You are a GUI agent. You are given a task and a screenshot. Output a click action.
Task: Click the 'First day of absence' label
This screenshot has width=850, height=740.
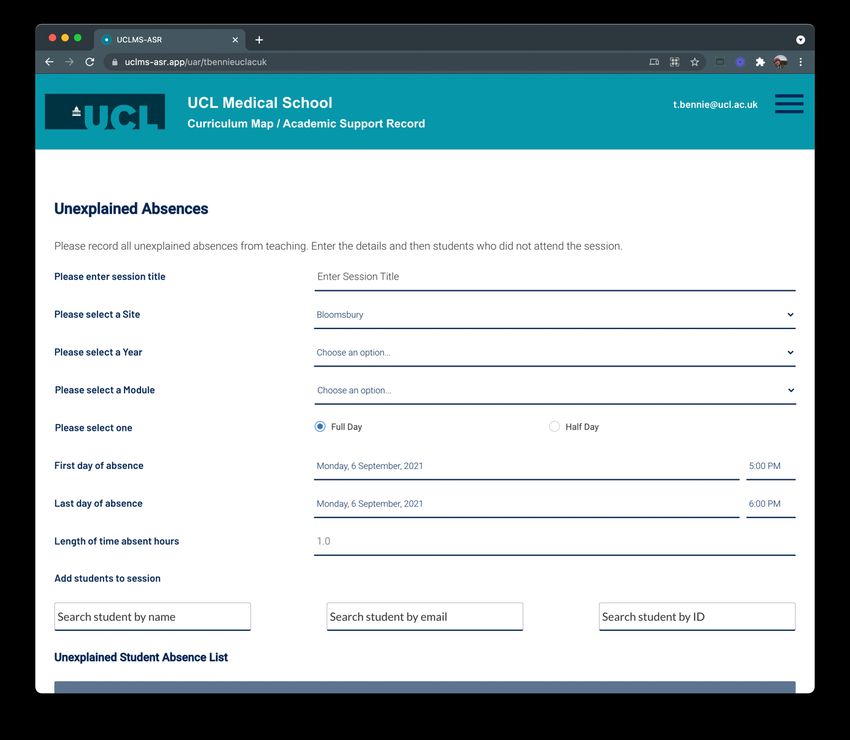click(x=99, y=466)
